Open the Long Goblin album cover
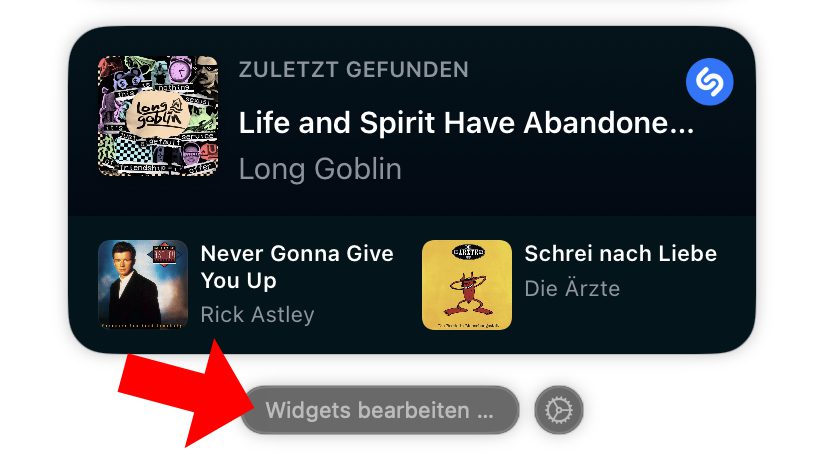 click(158, 116)
